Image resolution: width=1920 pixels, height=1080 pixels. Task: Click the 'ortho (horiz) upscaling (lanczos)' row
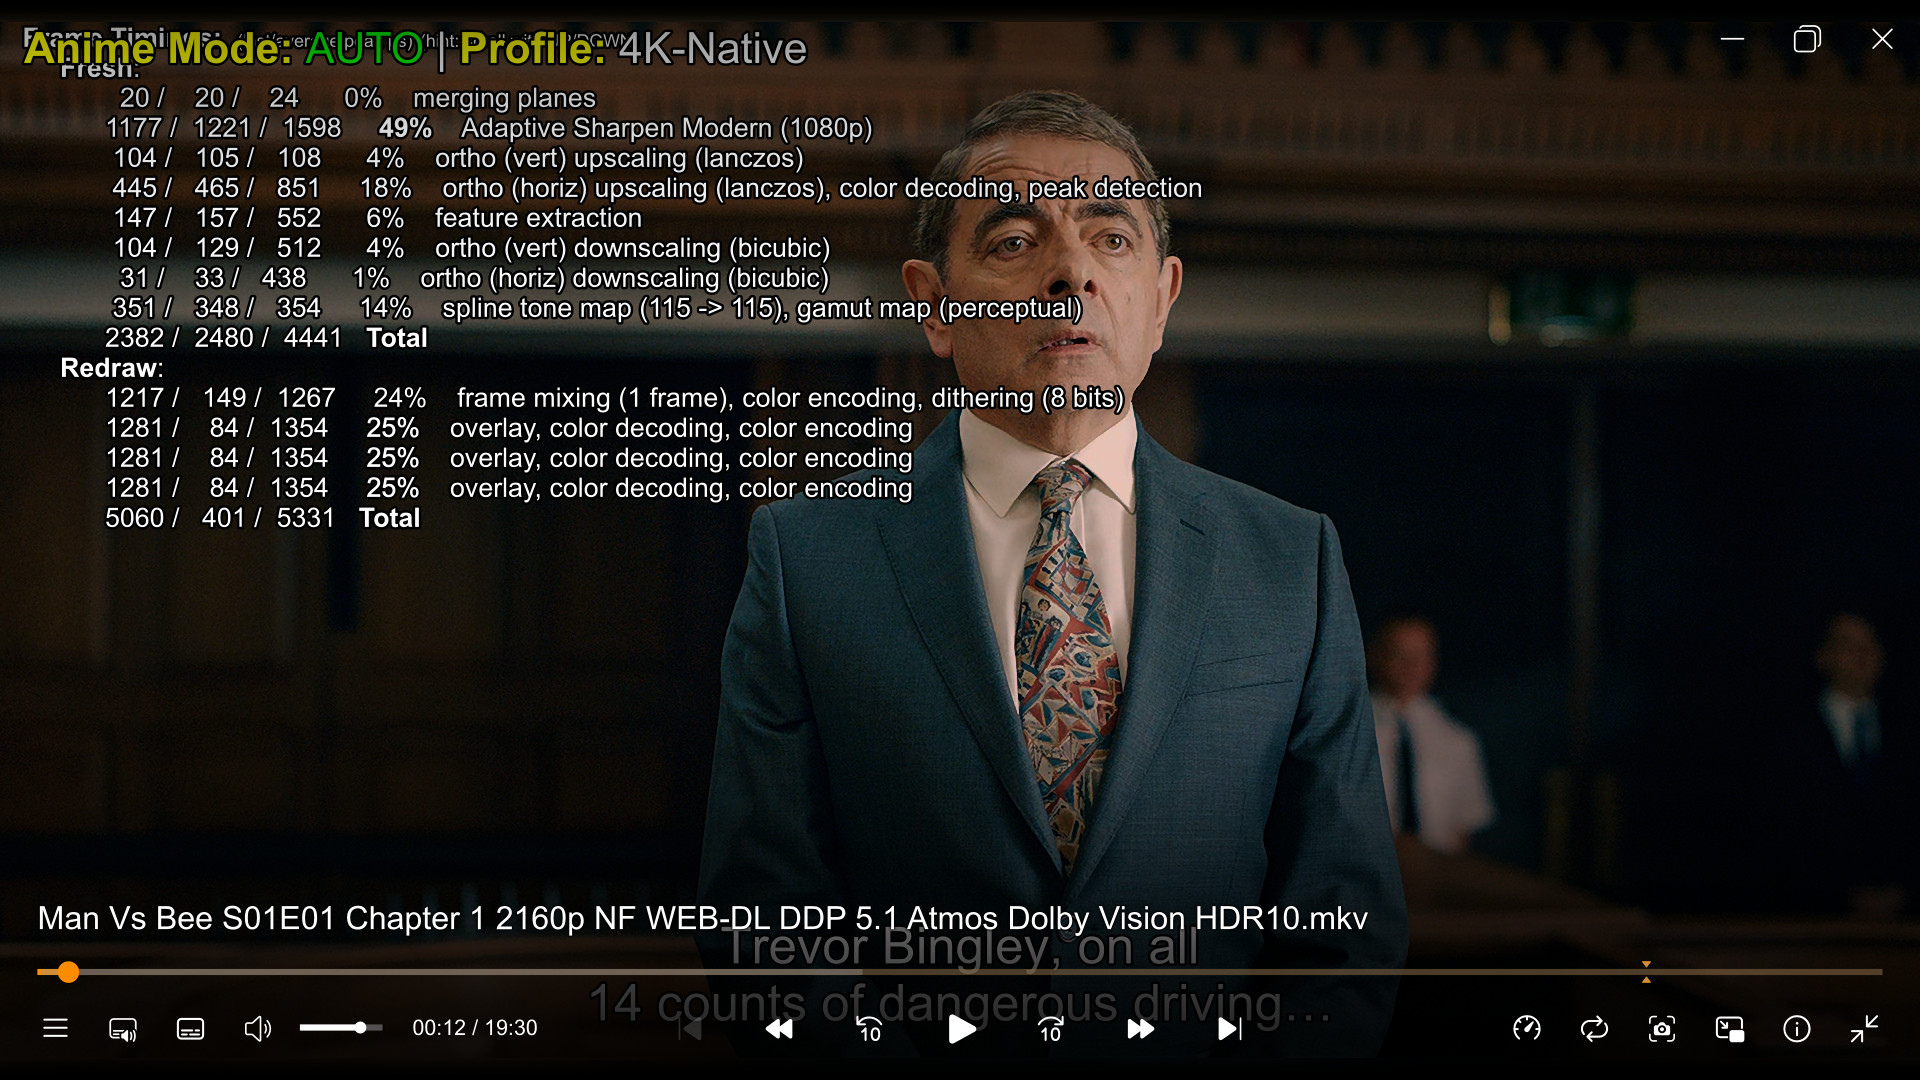tap(657, 188)
